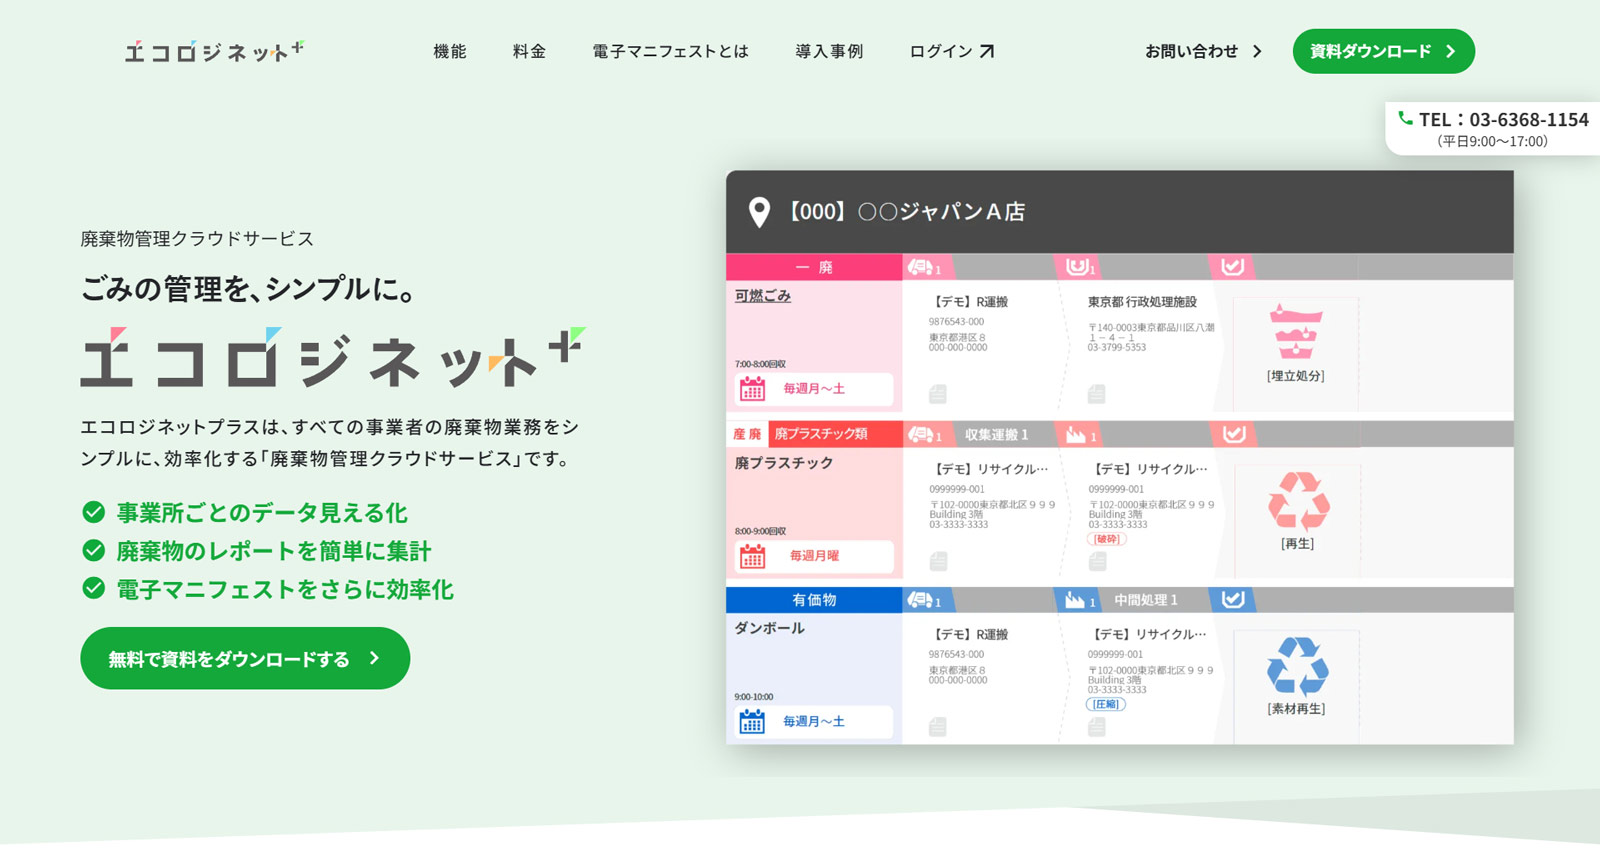1600x859 pixels.
Task: Click chevron in 無料で資料をダウンロードする button
Action: (374, 658)
